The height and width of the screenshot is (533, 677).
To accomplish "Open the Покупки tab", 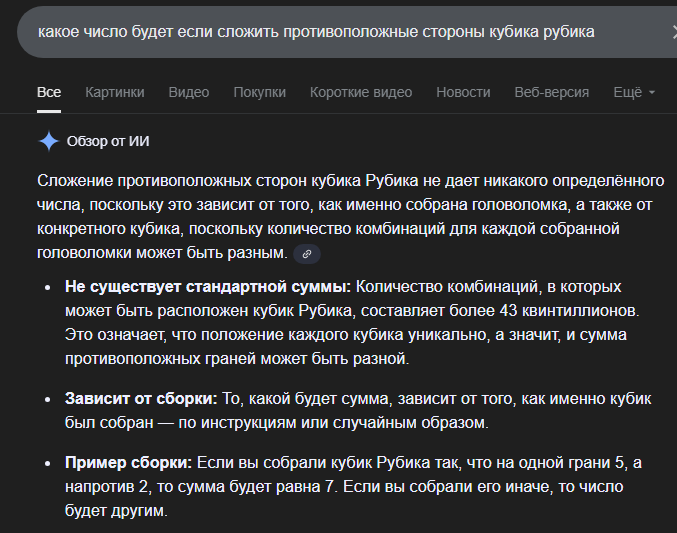I will tap(259, 92).
